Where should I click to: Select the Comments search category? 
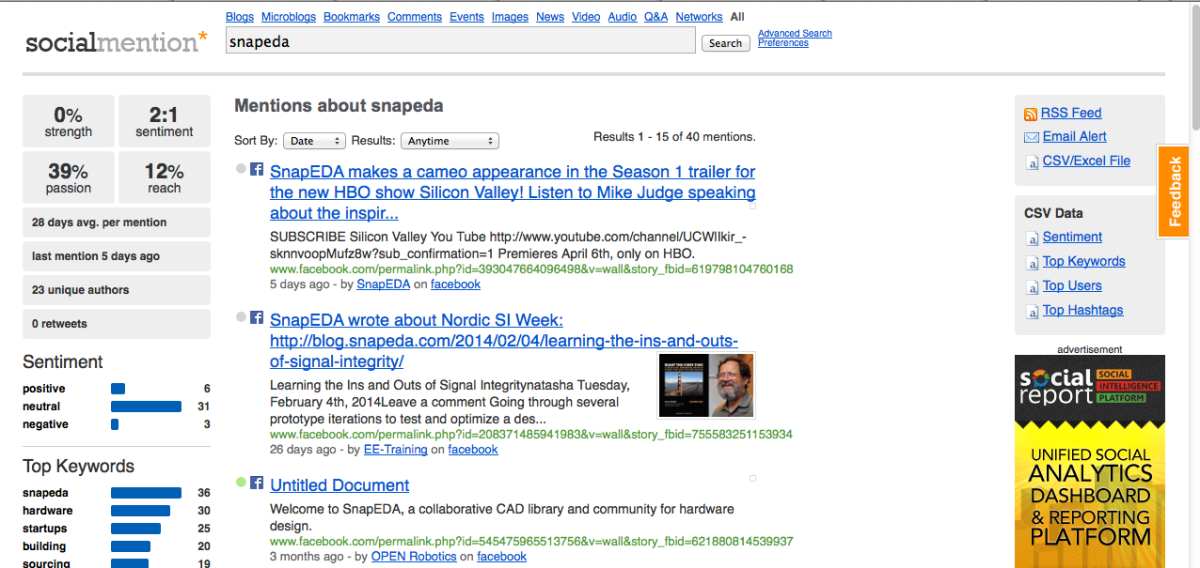tap(415, 17)
